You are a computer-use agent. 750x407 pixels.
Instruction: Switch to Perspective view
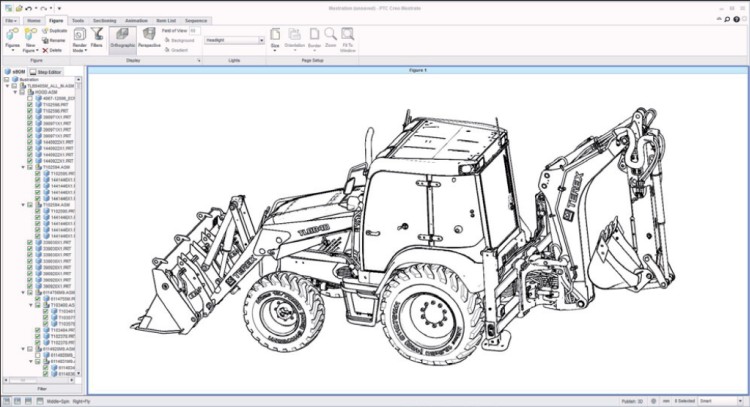pos(148,36)
